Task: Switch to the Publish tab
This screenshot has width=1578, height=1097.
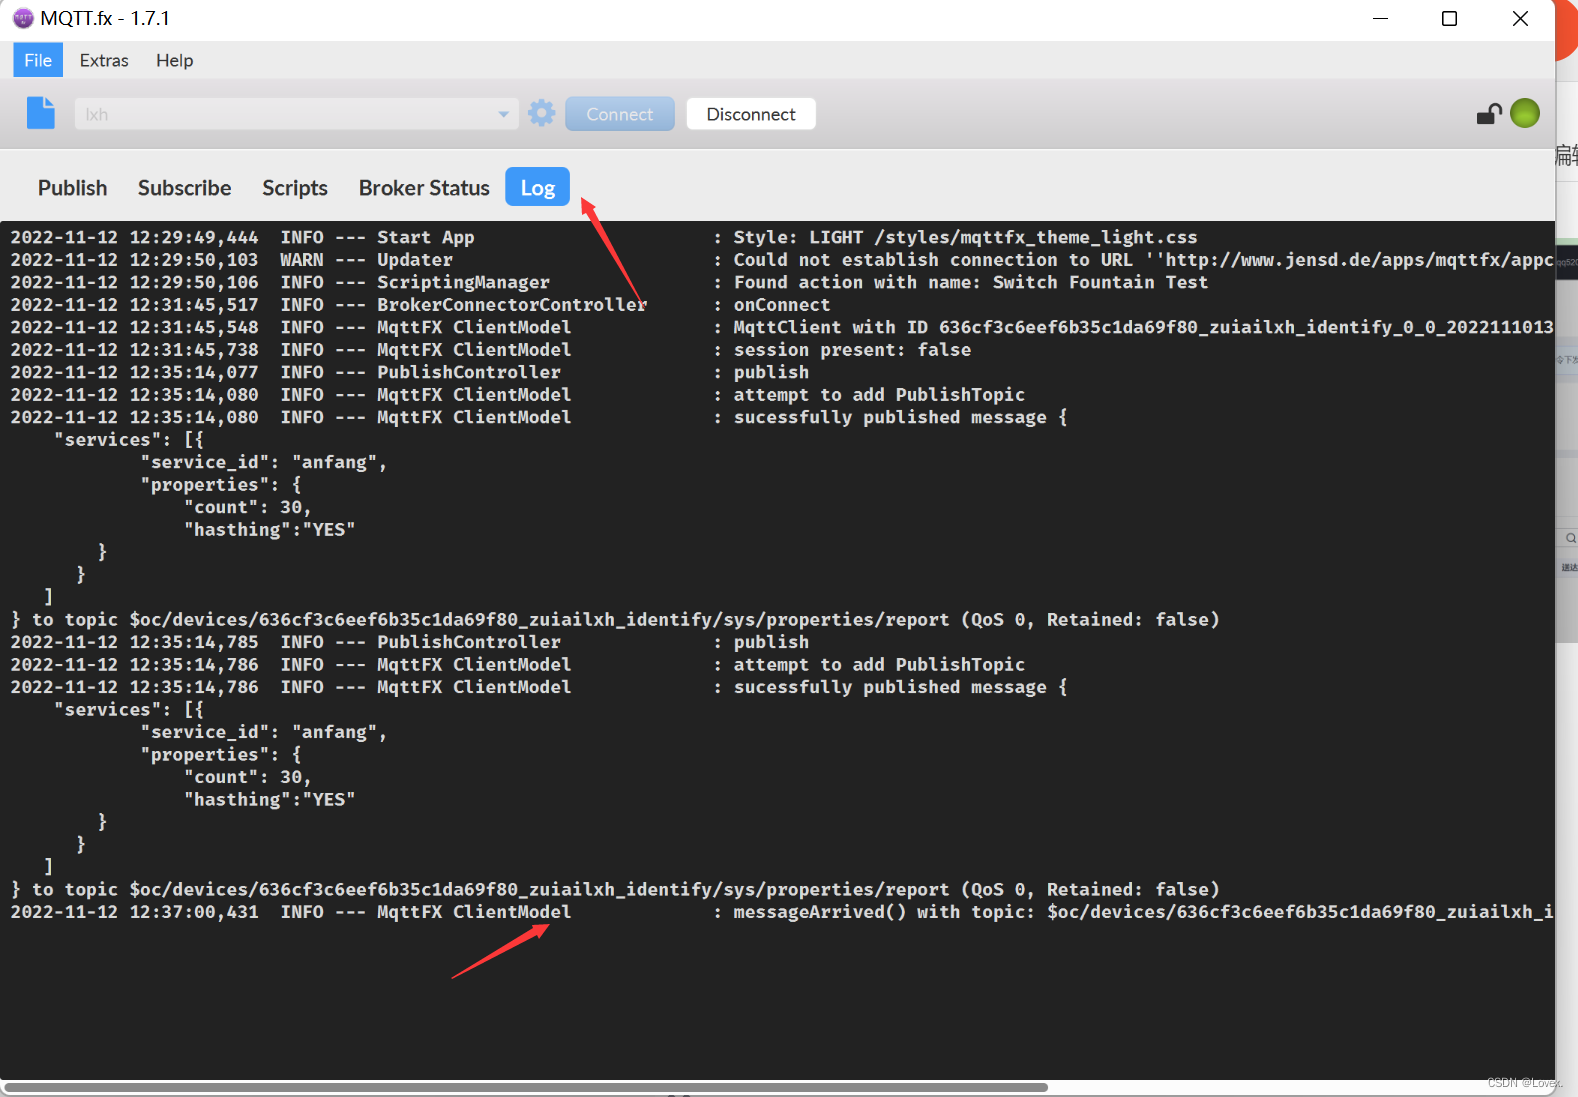Action: (x=72, y=188)
